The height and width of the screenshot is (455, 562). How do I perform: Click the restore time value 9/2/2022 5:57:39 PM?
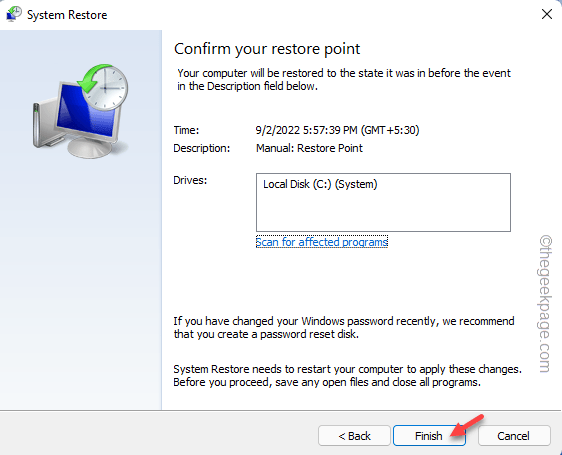(x=306, y=130)
